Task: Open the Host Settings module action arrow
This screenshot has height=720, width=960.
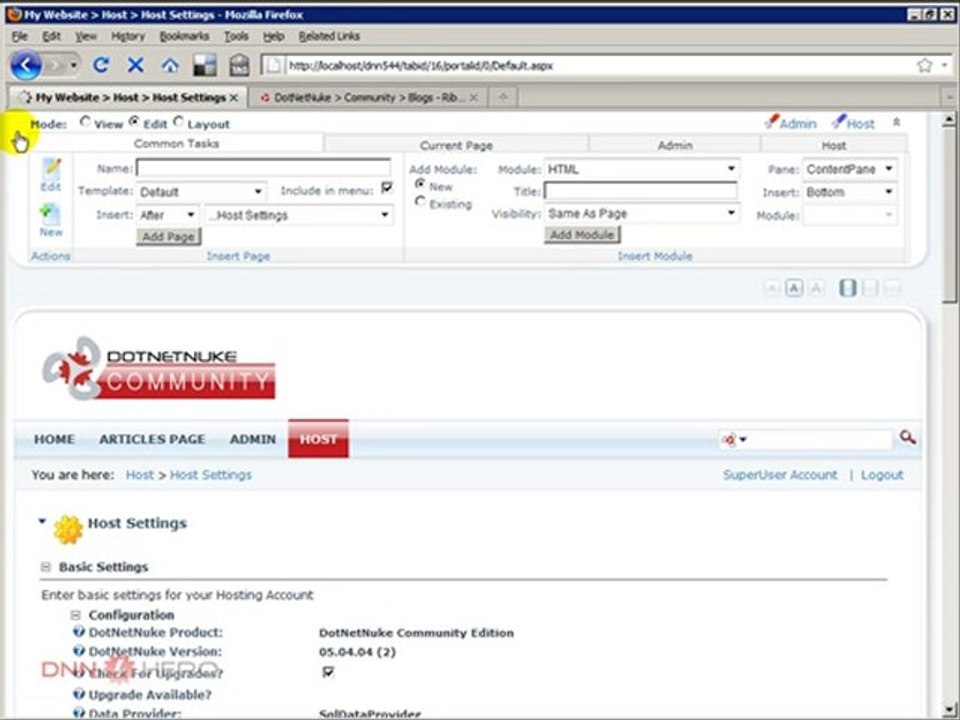Action: point(42,521)
